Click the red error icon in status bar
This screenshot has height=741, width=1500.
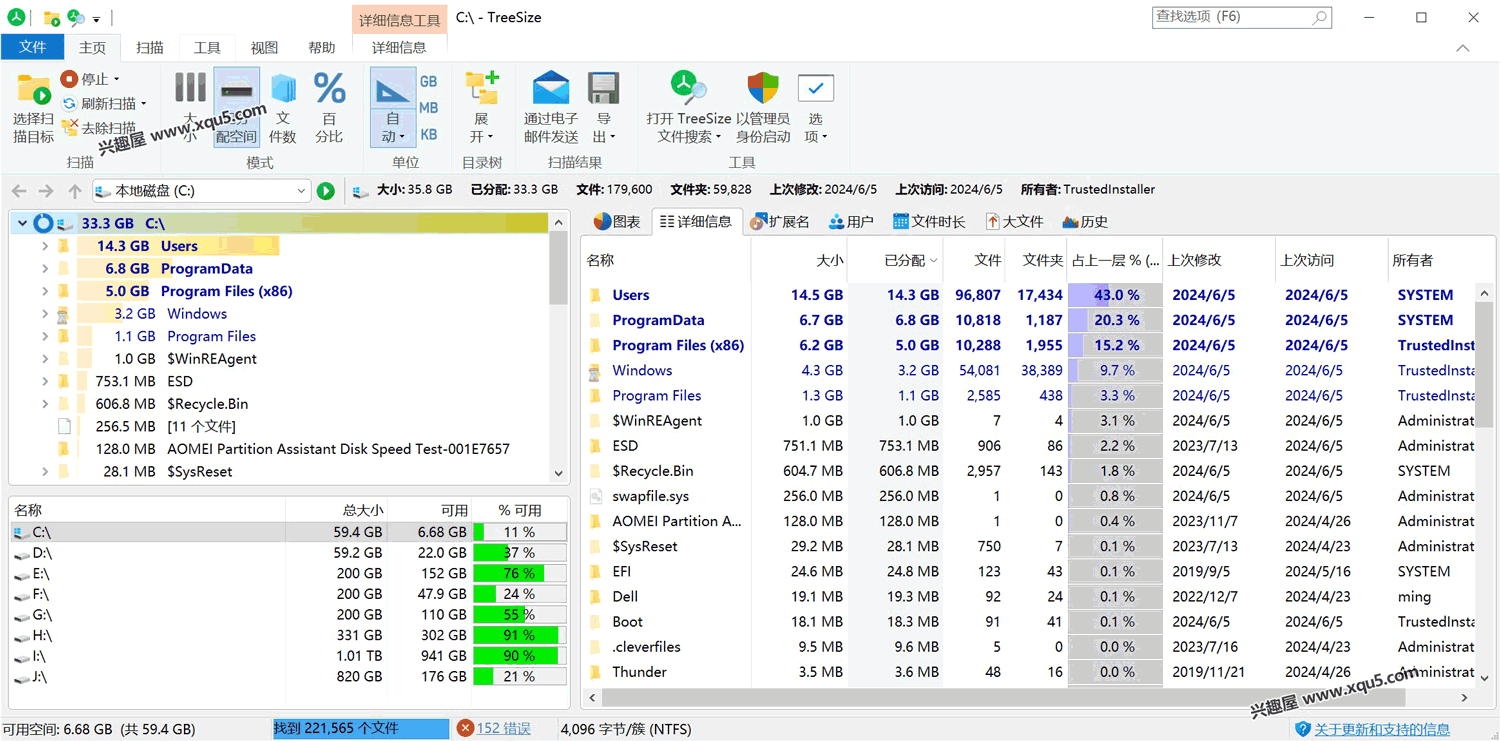click(465, 729)
